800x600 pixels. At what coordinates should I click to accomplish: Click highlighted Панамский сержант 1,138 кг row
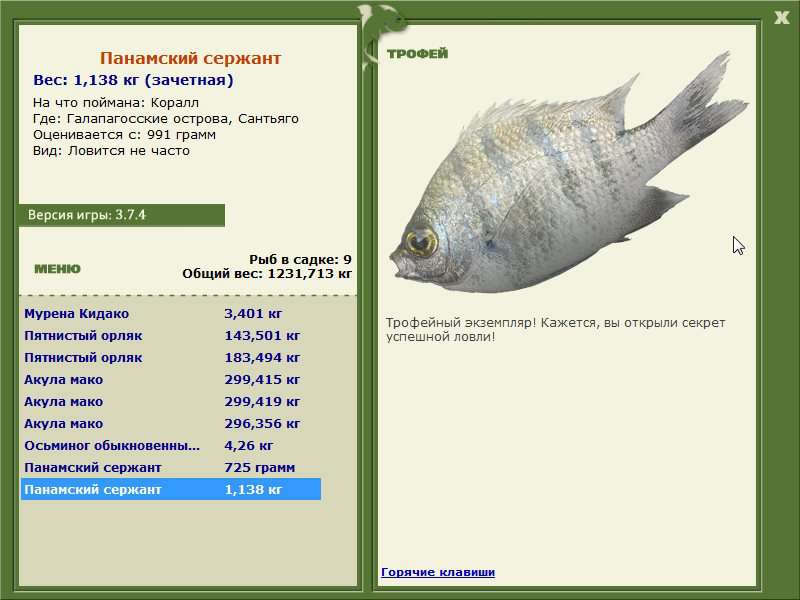click(x=170, y=489)
